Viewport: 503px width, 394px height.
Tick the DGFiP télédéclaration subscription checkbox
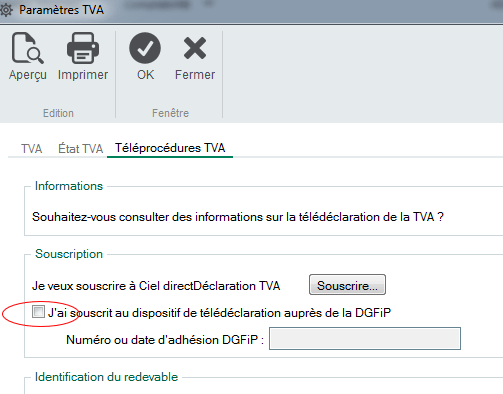tap(38, 312)
